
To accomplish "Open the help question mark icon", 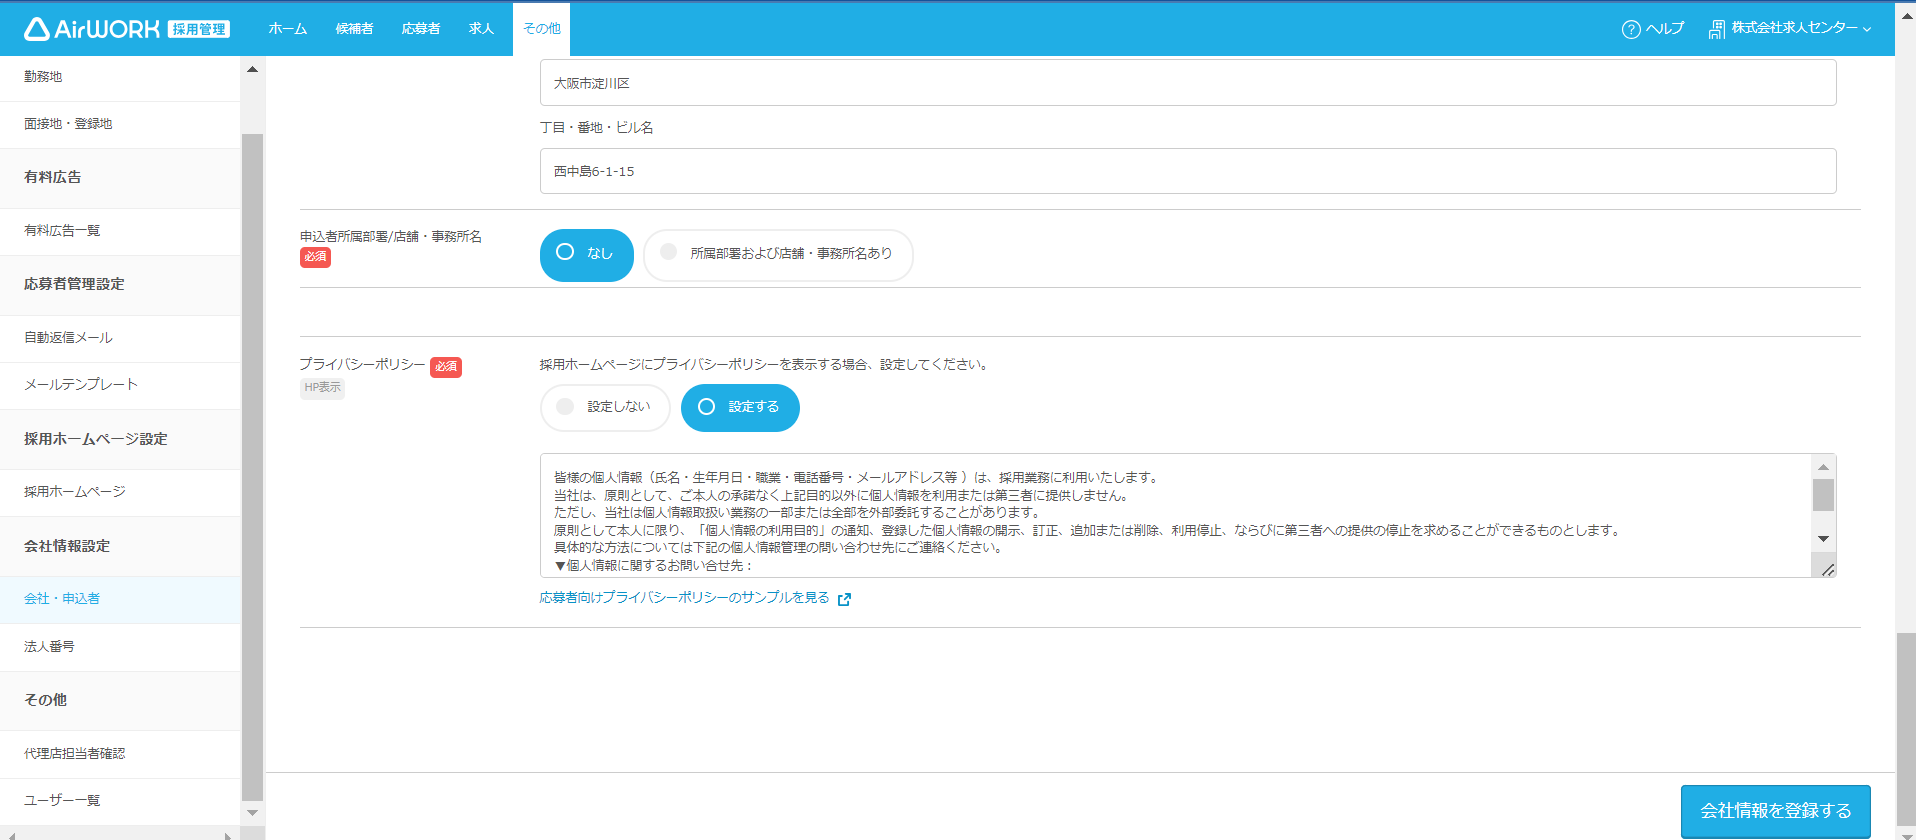I will 1631,29.
